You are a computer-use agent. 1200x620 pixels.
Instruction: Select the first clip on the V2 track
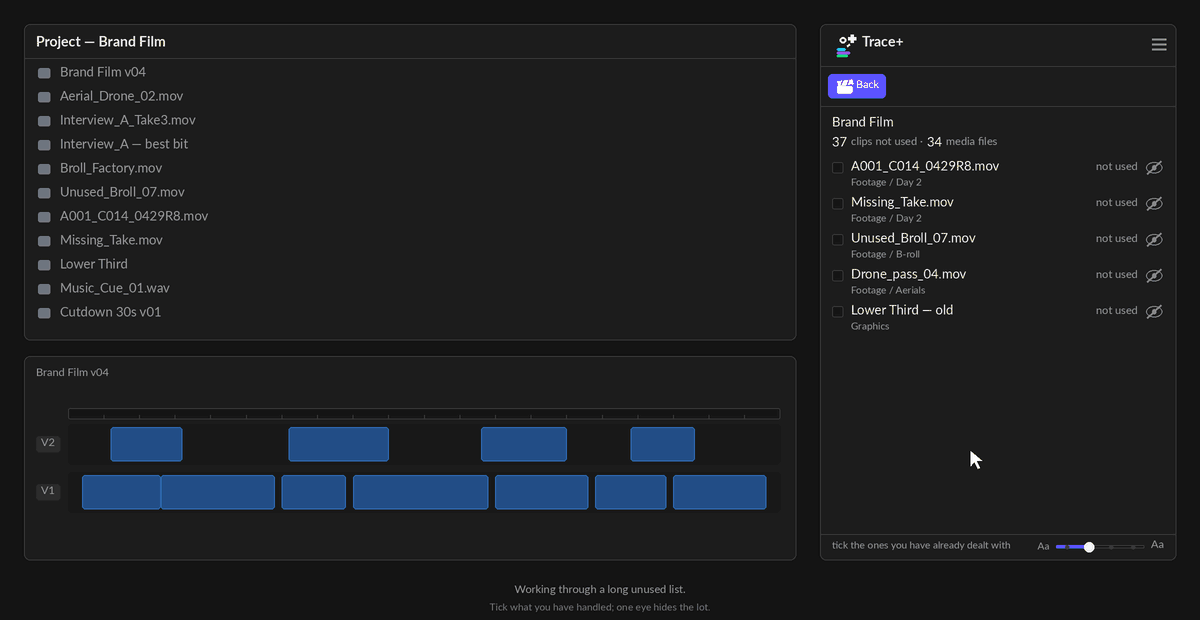146,444
